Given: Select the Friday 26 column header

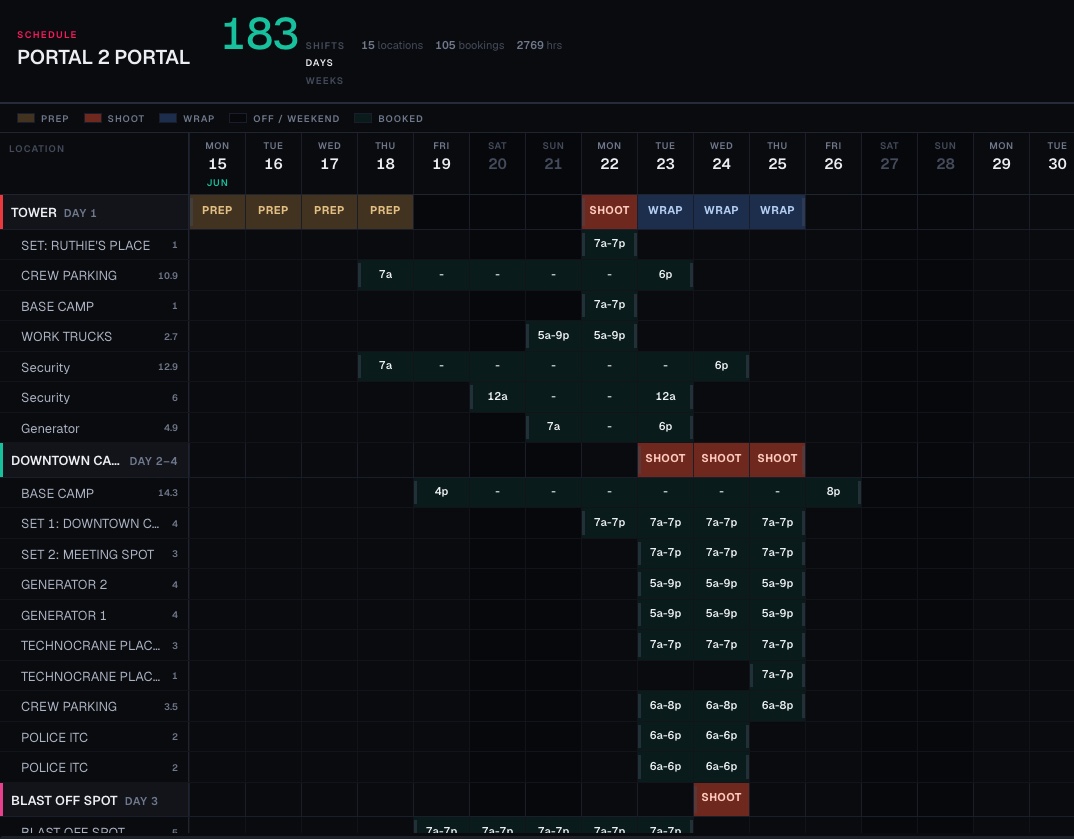Looking at the screenshot, I should point(833,164).
